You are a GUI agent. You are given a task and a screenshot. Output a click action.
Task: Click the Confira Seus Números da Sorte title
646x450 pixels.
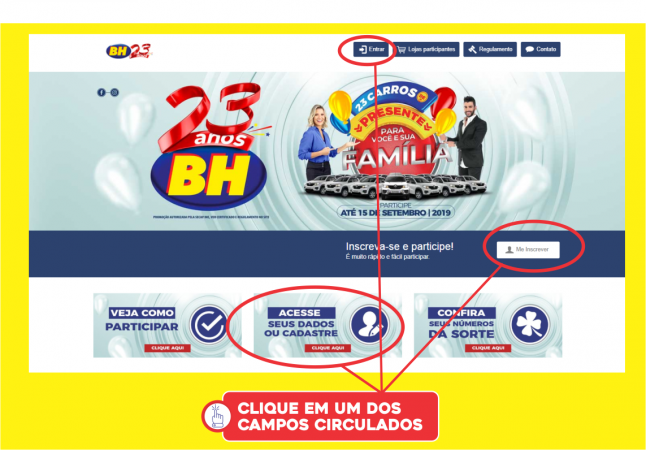461,323
